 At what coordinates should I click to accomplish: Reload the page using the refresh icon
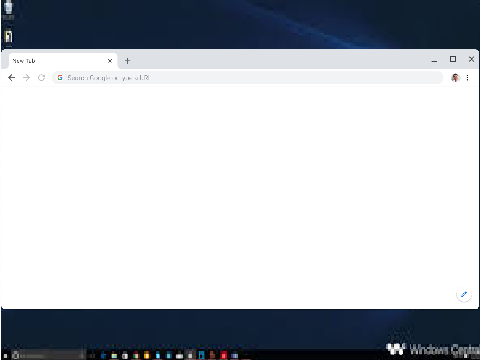[x=41, y=78]
